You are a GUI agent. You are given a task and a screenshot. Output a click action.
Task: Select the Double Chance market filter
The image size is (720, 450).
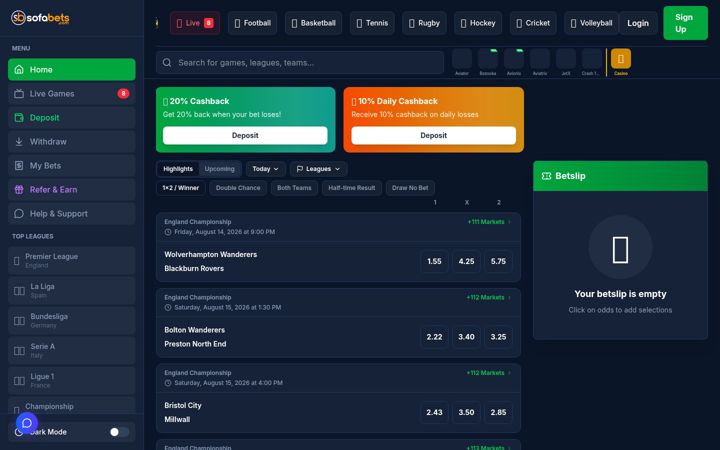click(238, 188)
